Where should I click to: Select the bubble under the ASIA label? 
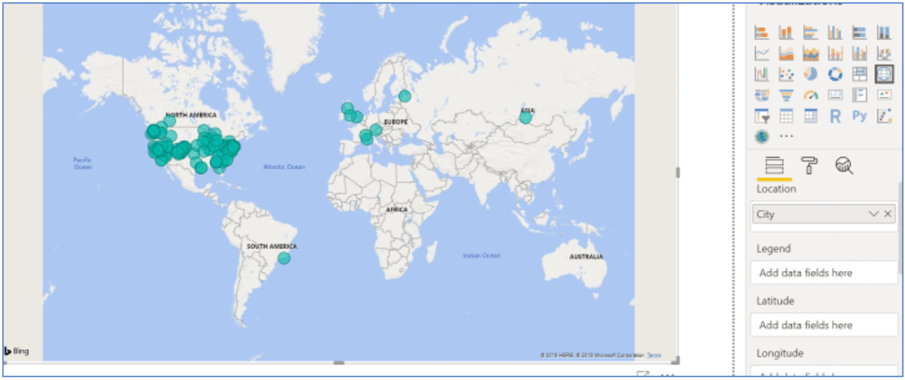[x=525, y=117]
